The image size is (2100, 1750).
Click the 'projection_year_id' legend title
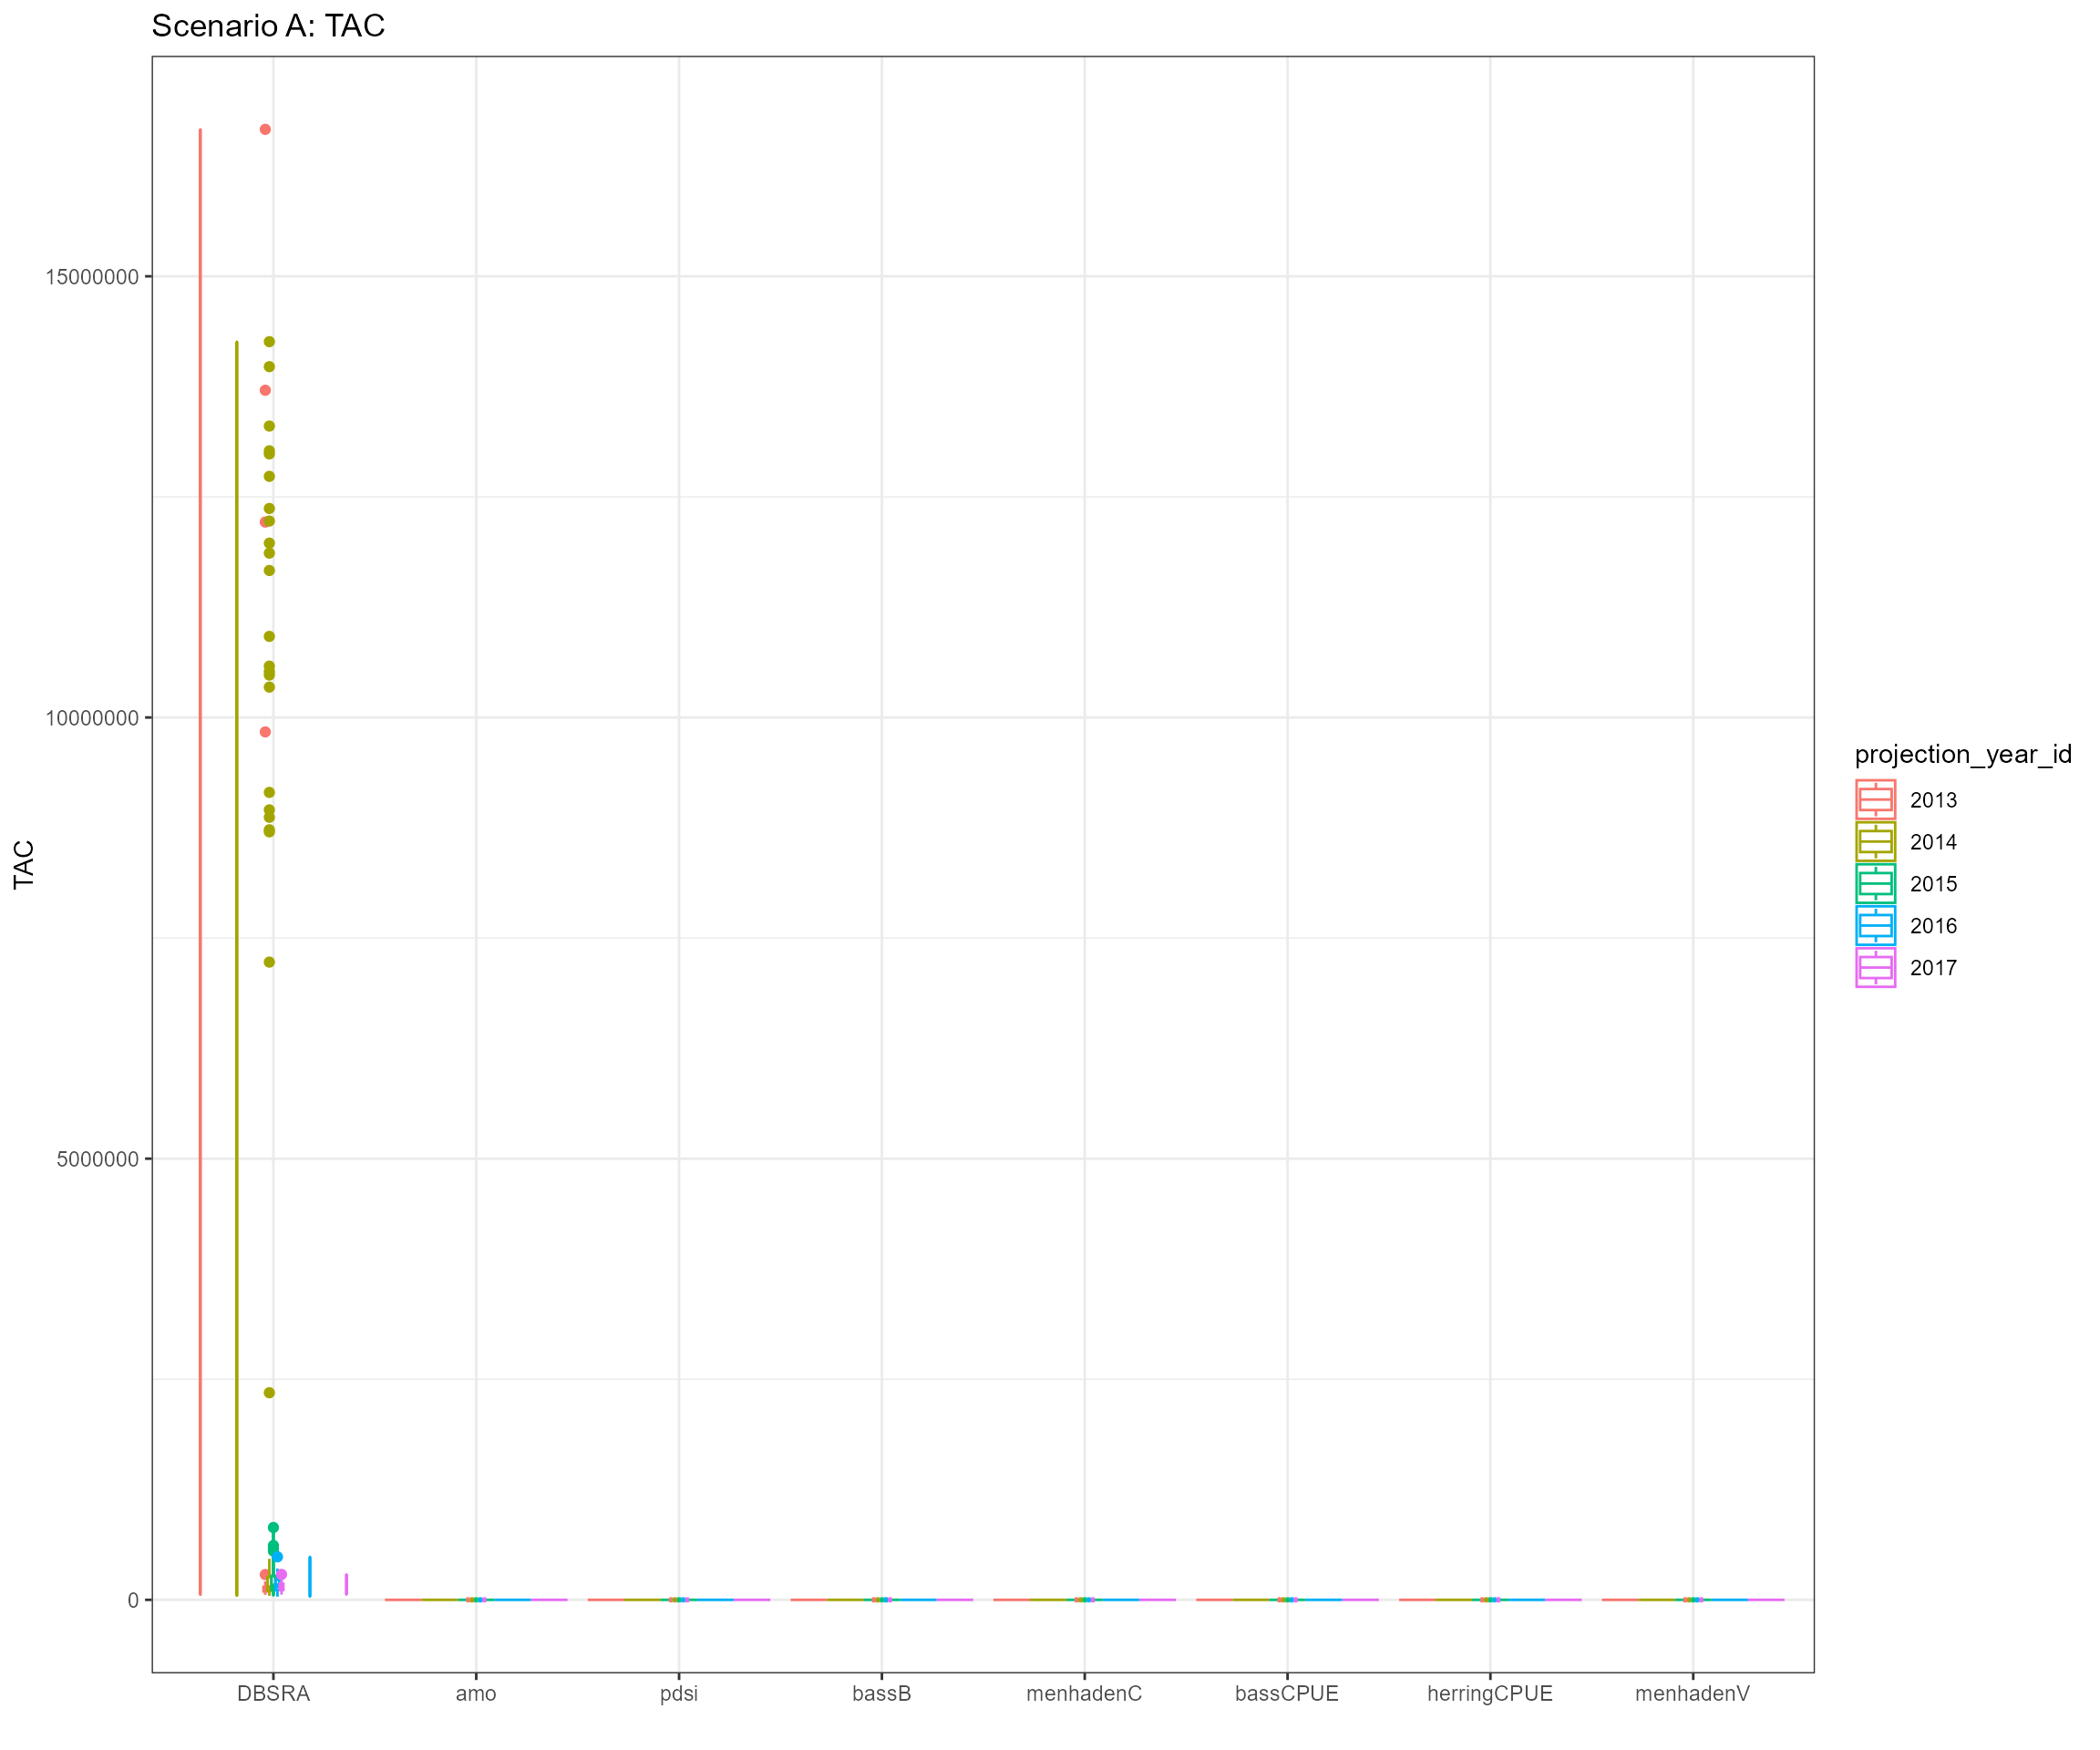[1963, 754]
